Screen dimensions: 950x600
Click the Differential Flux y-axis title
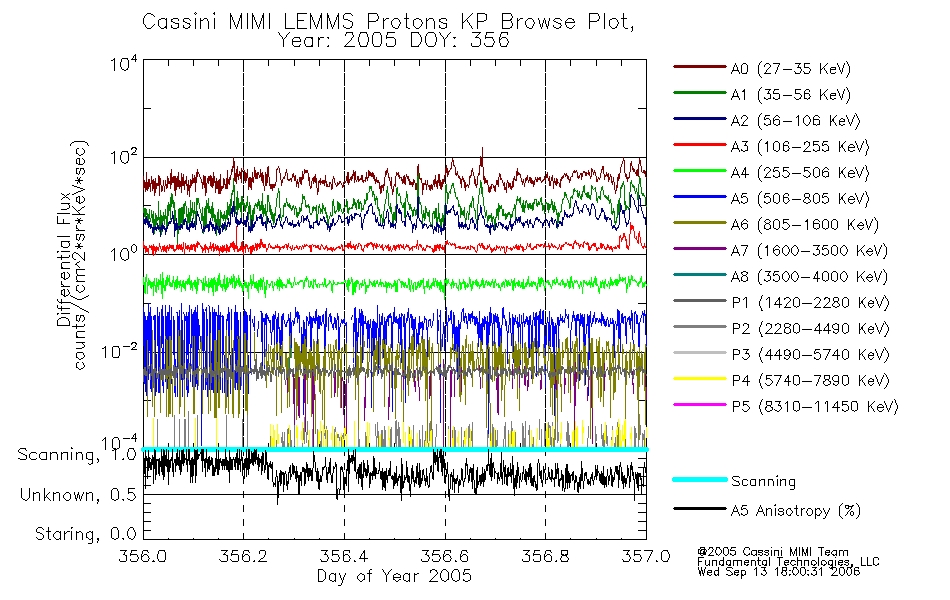pos(64,260)
